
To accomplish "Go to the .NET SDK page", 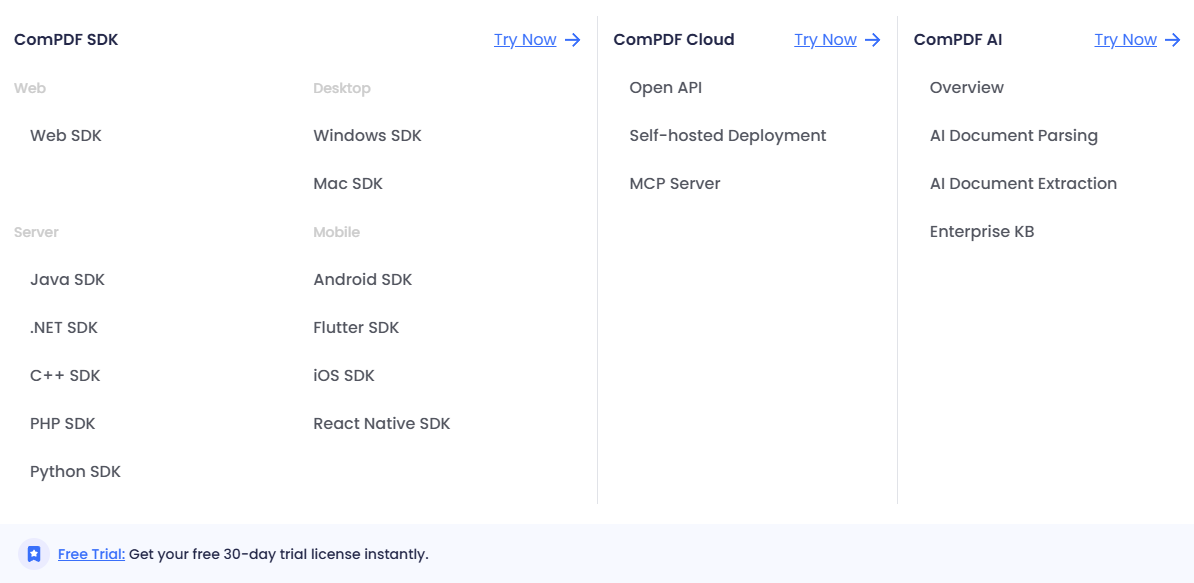I will (x=64, y=328).
